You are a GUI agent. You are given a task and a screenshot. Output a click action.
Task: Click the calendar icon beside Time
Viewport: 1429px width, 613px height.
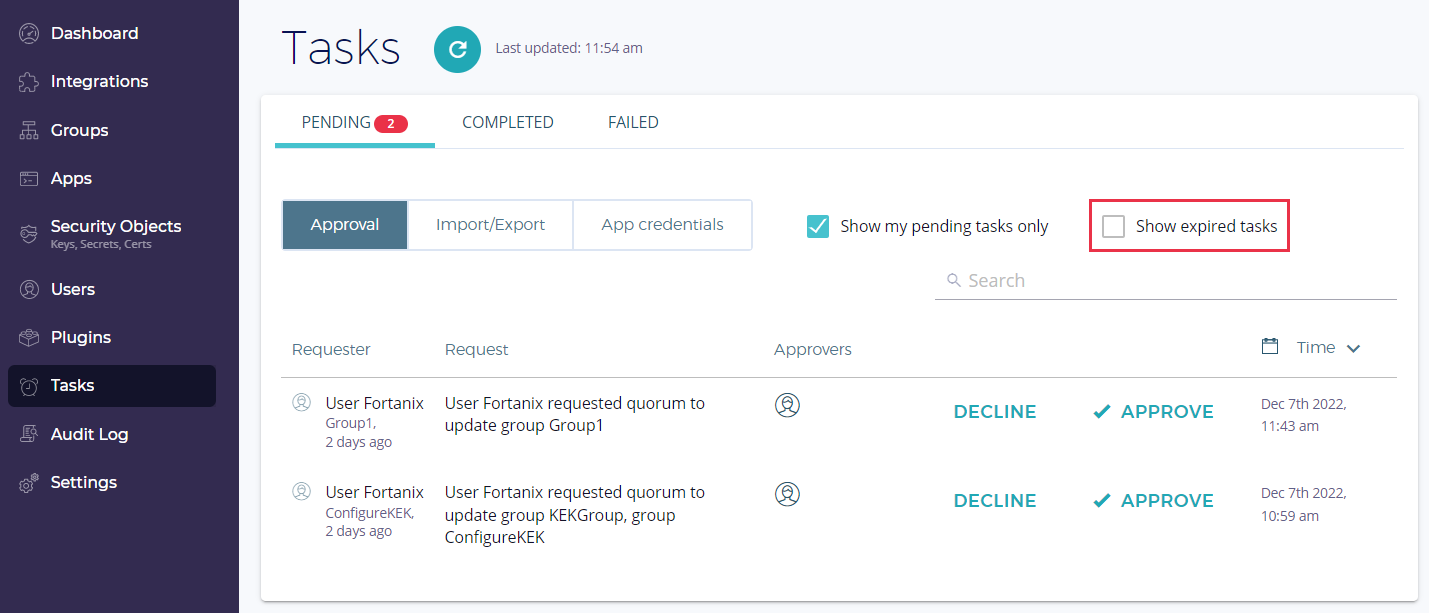click(1270, 347)
